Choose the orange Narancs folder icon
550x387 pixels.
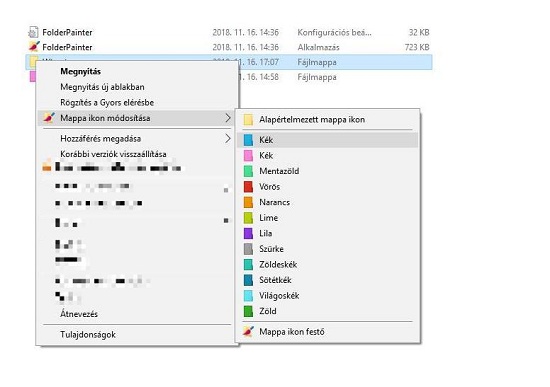pyautogui.click(x=248, y=202)
